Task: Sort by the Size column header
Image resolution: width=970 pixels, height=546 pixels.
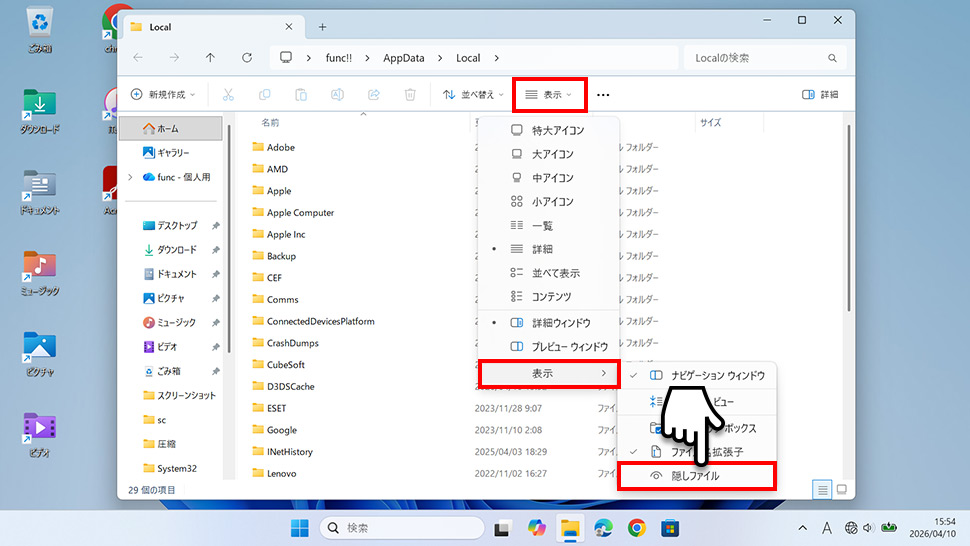Action: [x=711, y=122]
